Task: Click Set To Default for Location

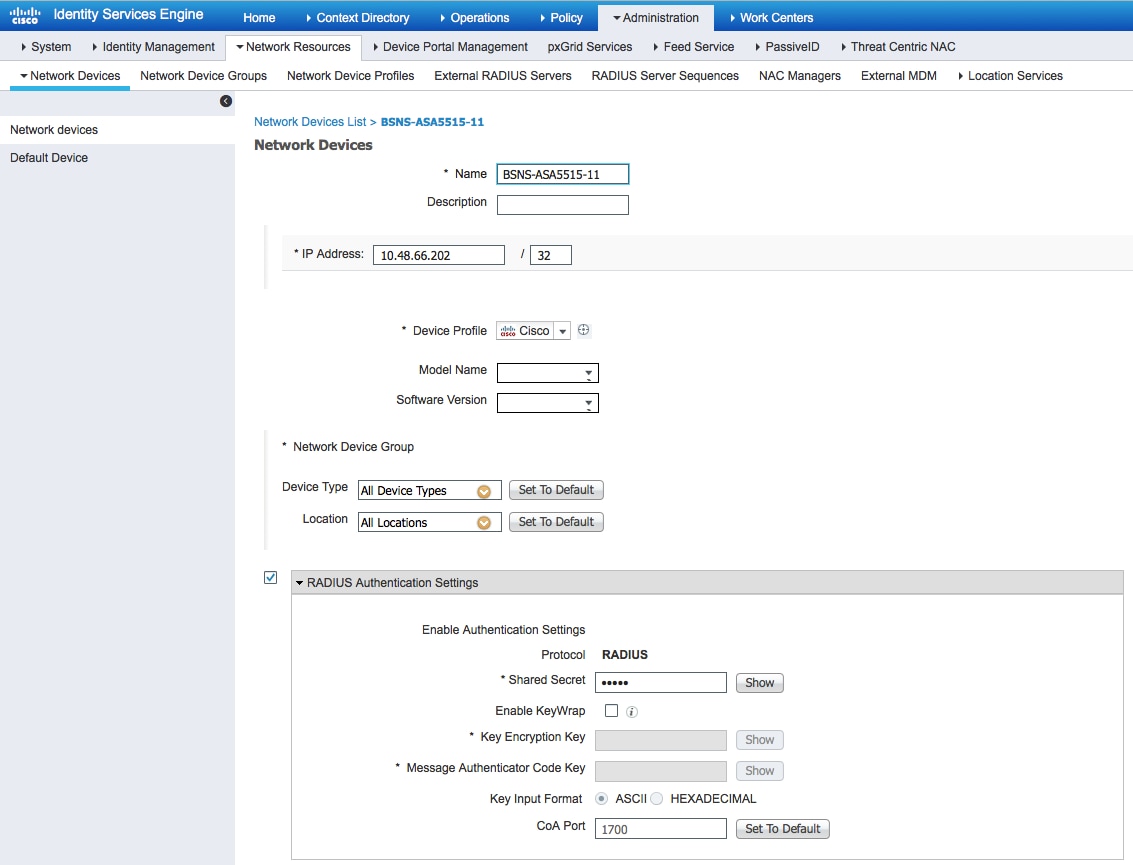Action: click(x=556, y=522)
